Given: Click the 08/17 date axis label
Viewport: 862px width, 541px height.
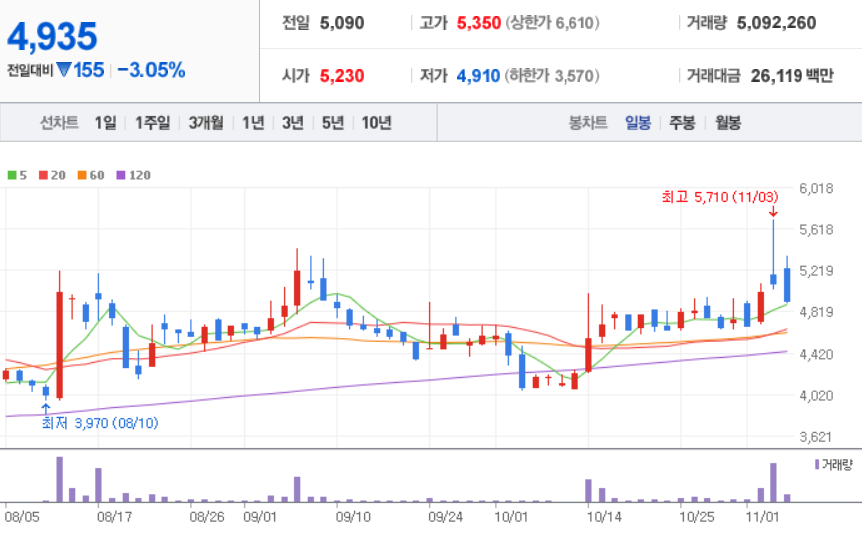Looking at the screenshot, I should (114, 517).
